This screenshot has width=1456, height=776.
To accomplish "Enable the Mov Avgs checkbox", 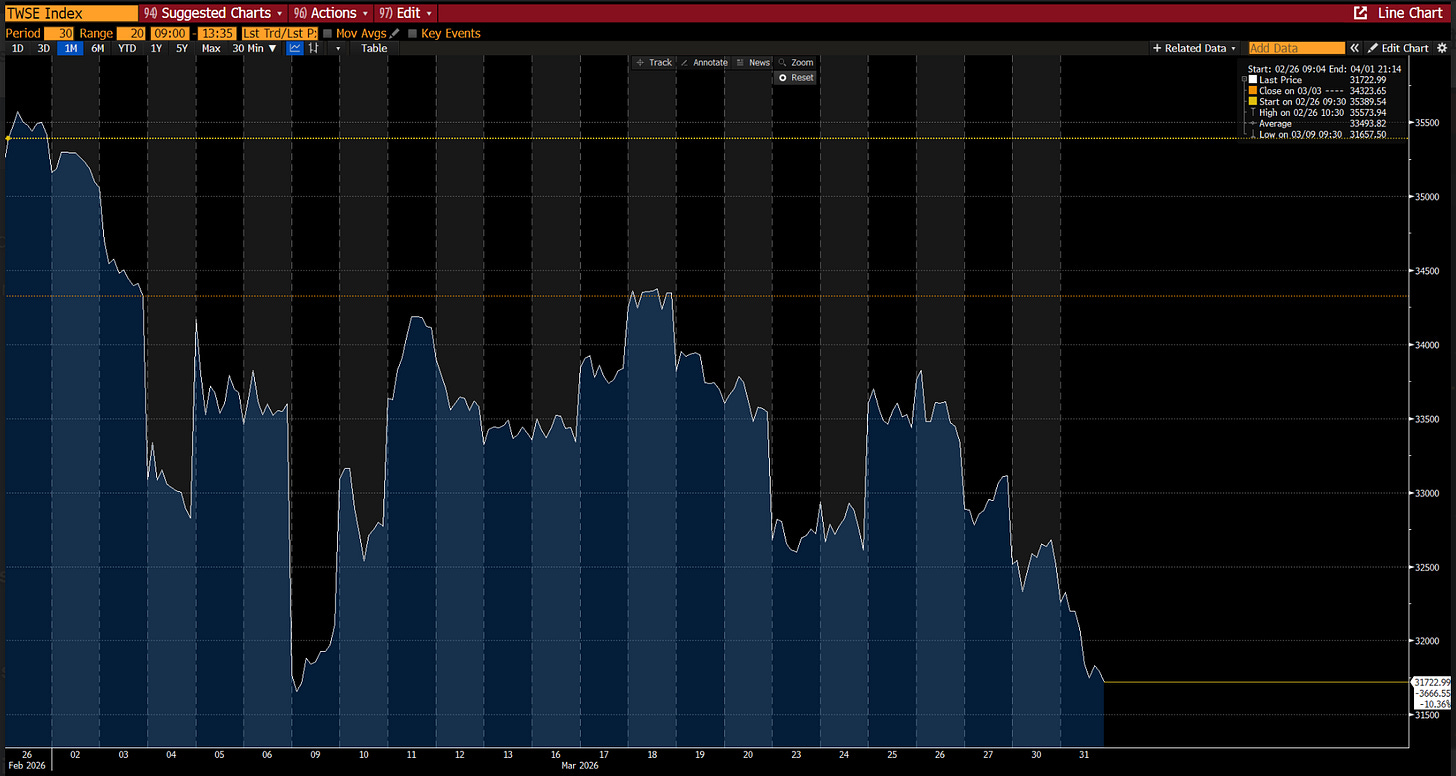I will [x=327, y=33].
